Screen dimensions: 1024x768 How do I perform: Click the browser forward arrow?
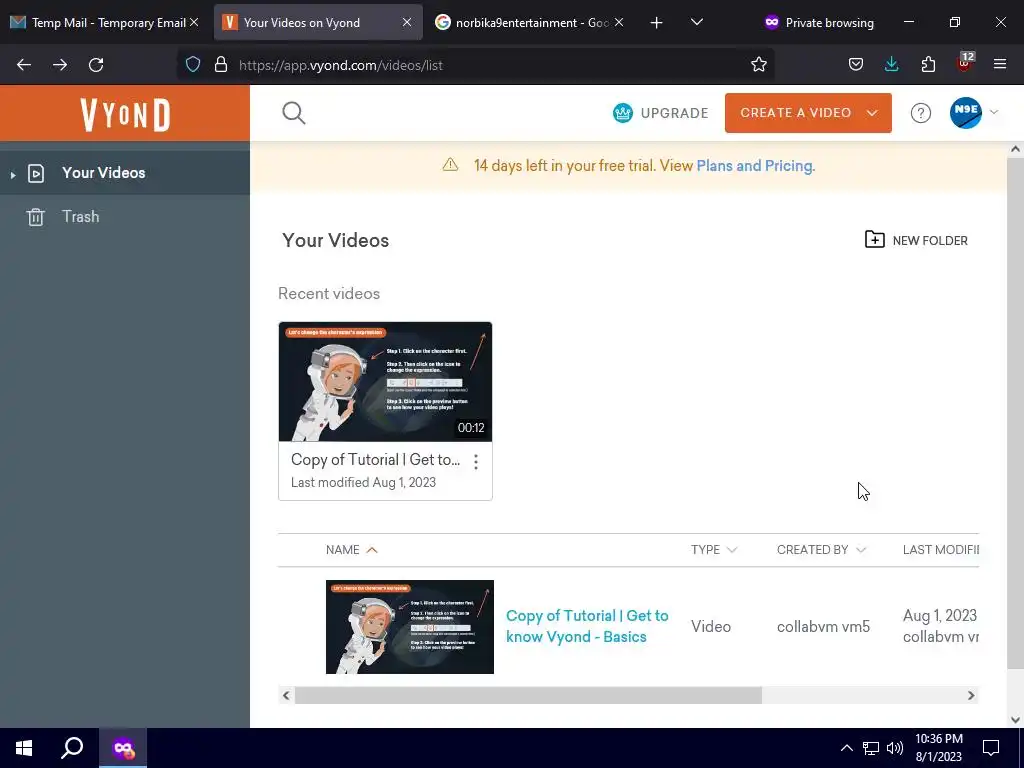click(60, 65)
